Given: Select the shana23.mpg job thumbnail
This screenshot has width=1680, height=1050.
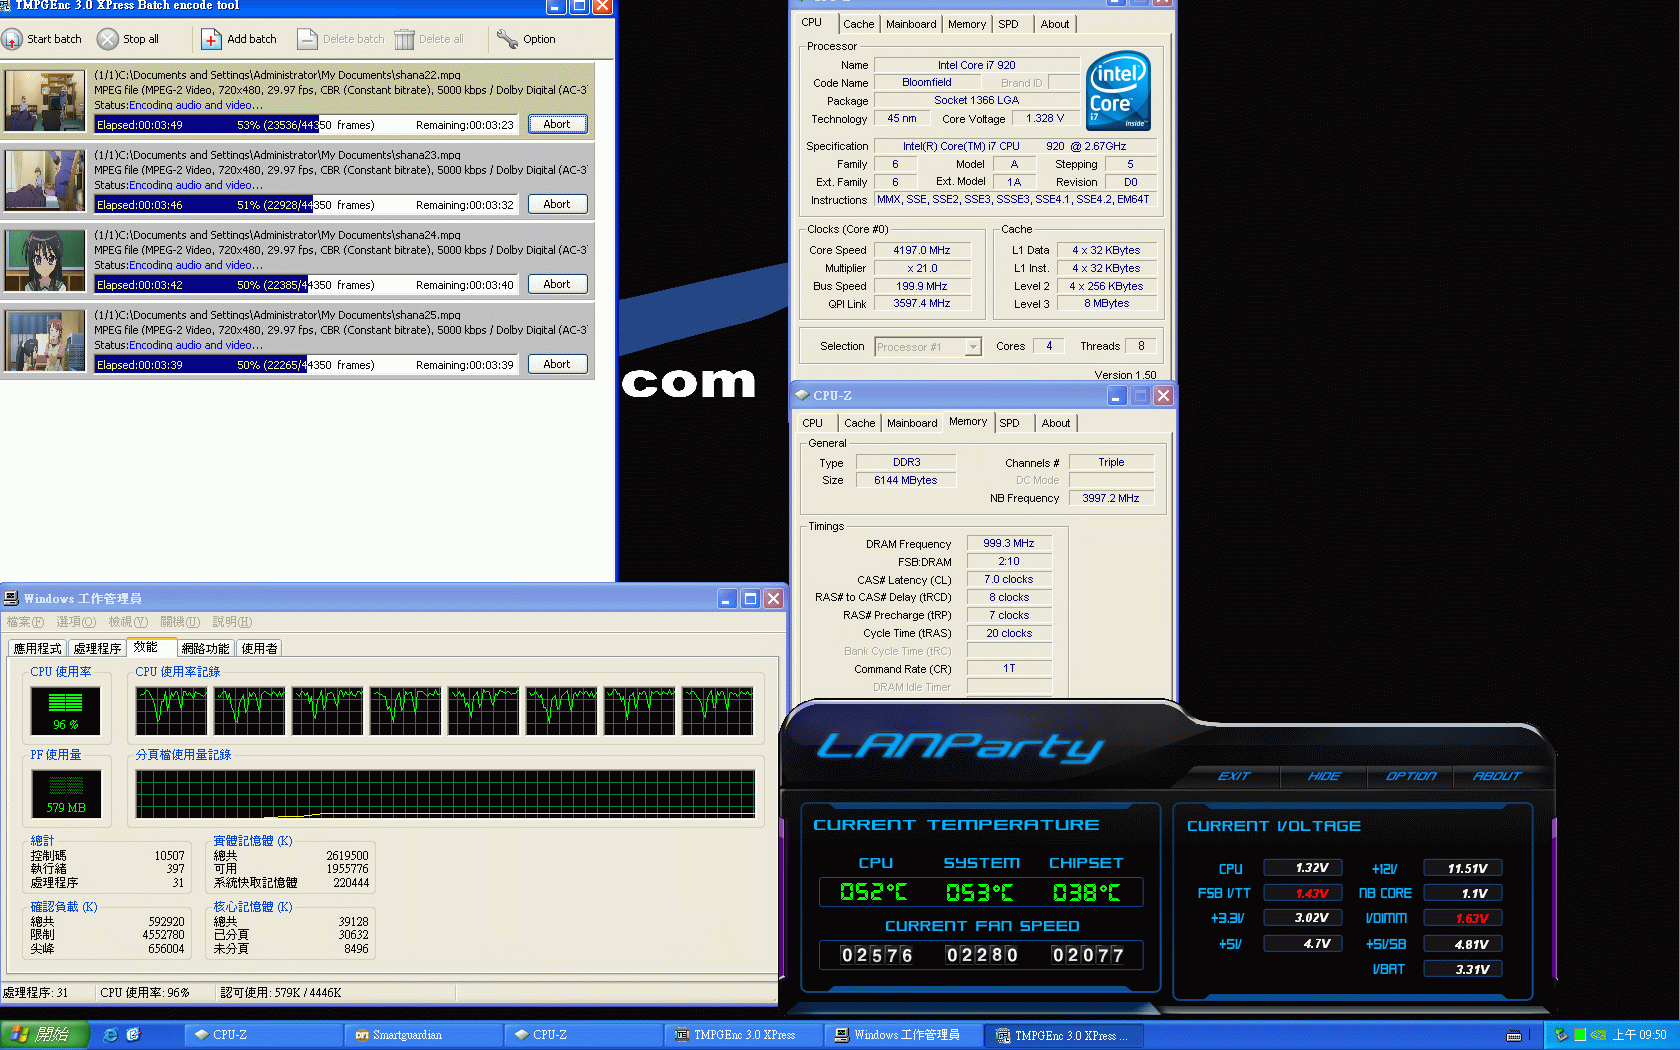Looking at the screenshot, I should [45, 180].
